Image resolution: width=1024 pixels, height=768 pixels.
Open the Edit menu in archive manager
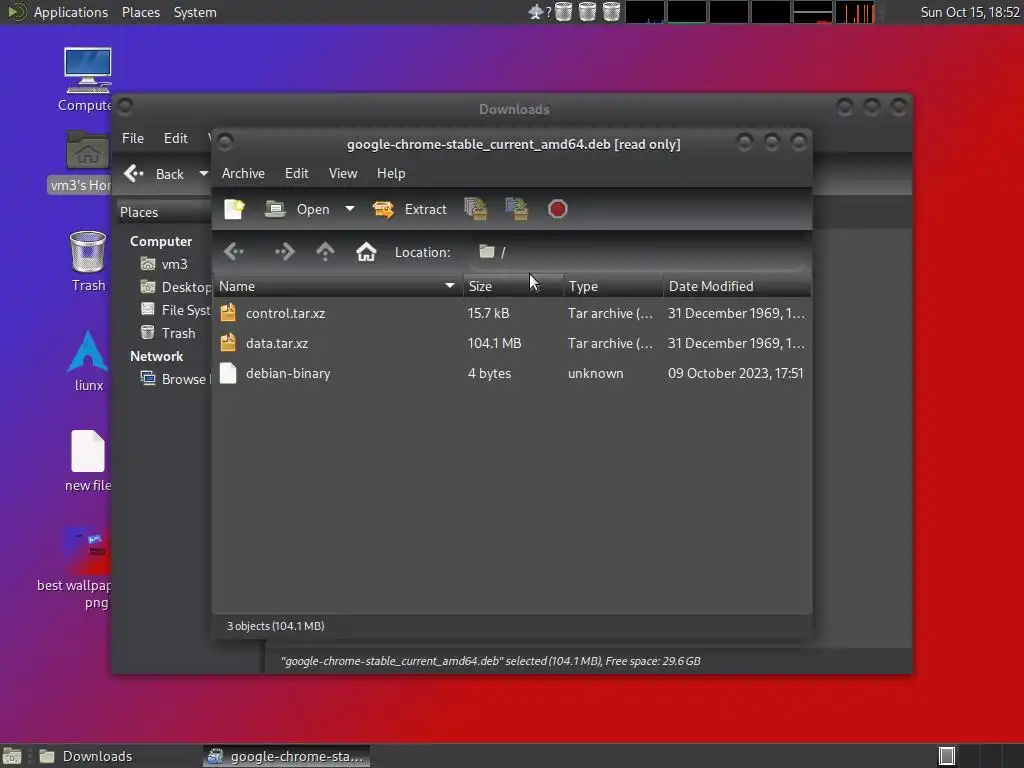(x=296, y=173)
